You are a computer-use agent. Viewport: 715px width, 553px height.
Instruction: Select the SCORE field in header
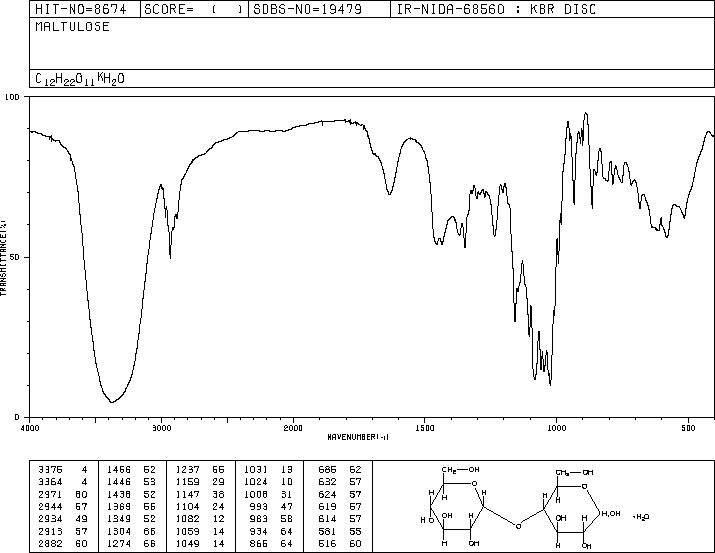tap(194, 9)
